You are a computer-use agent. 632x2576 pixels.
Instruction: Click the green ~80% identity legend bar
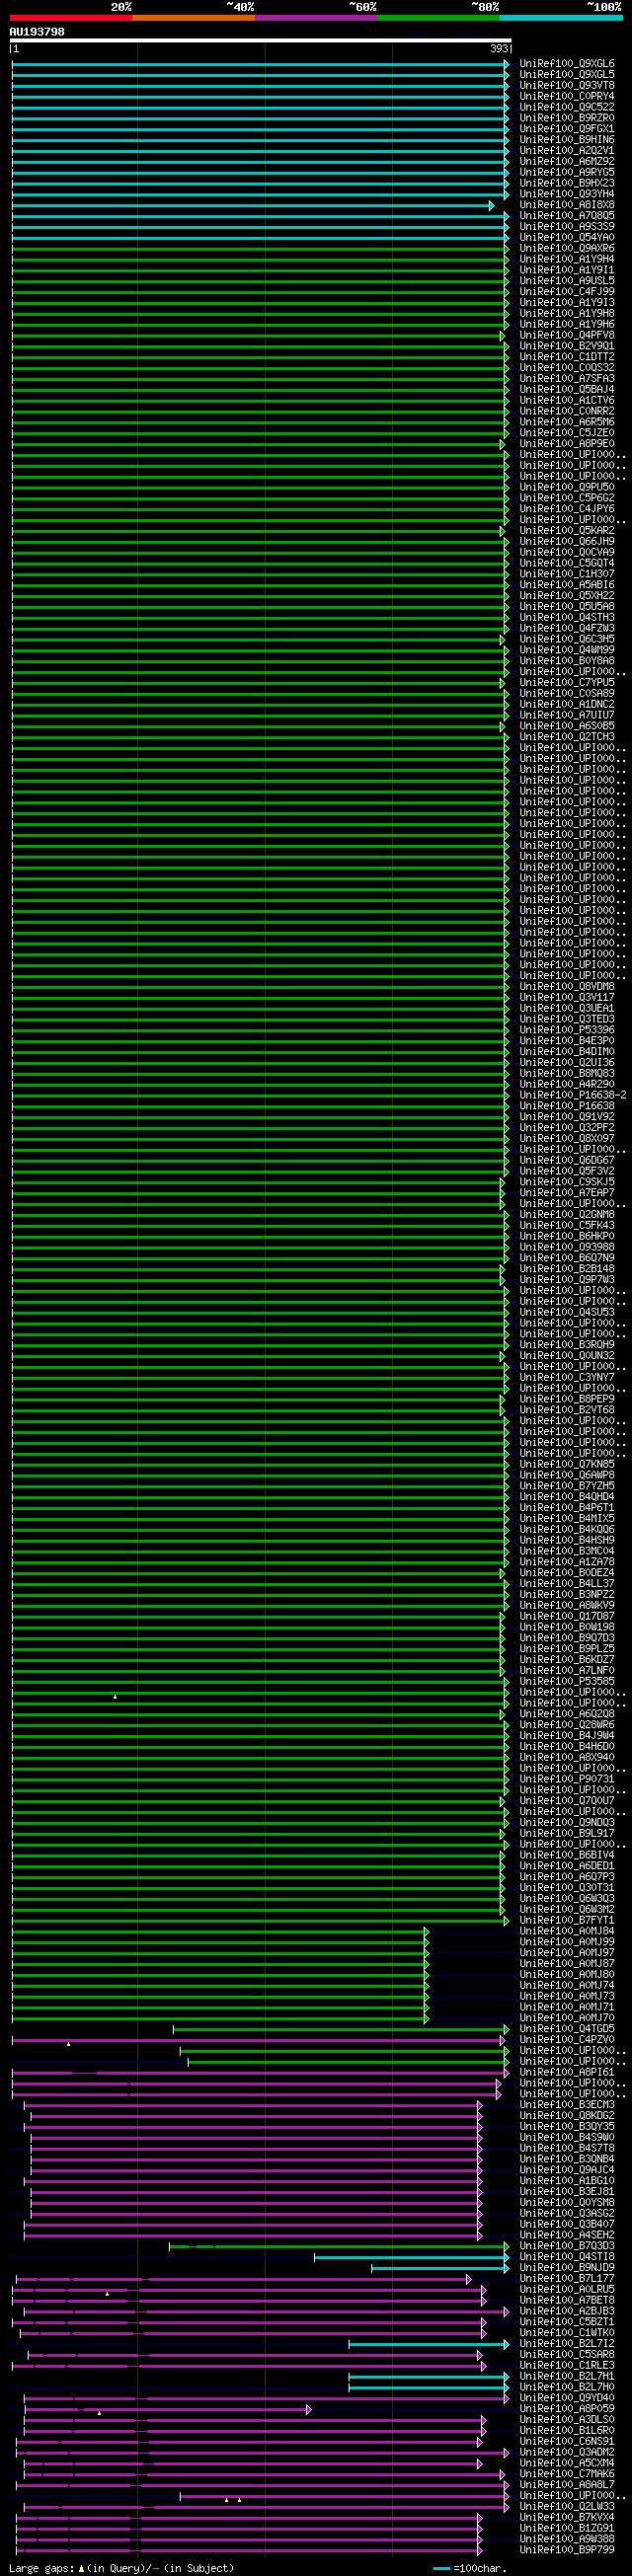tap(438, 18)
